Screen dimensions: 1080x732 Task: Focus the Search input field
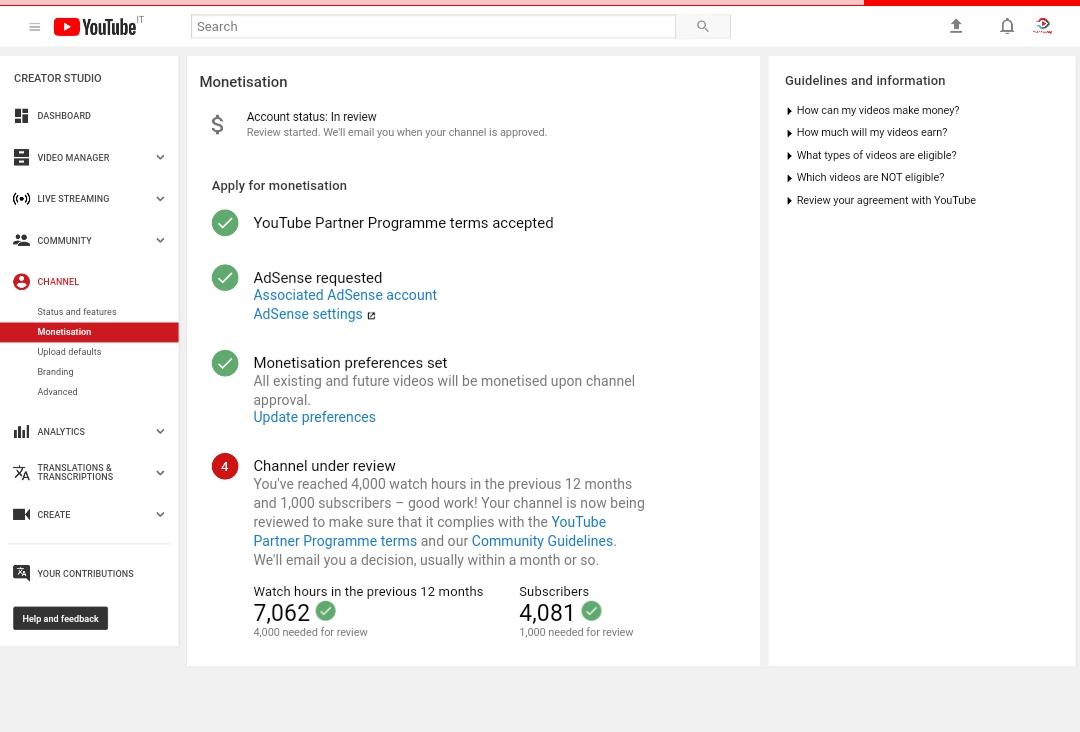click(x=433, y=26)
